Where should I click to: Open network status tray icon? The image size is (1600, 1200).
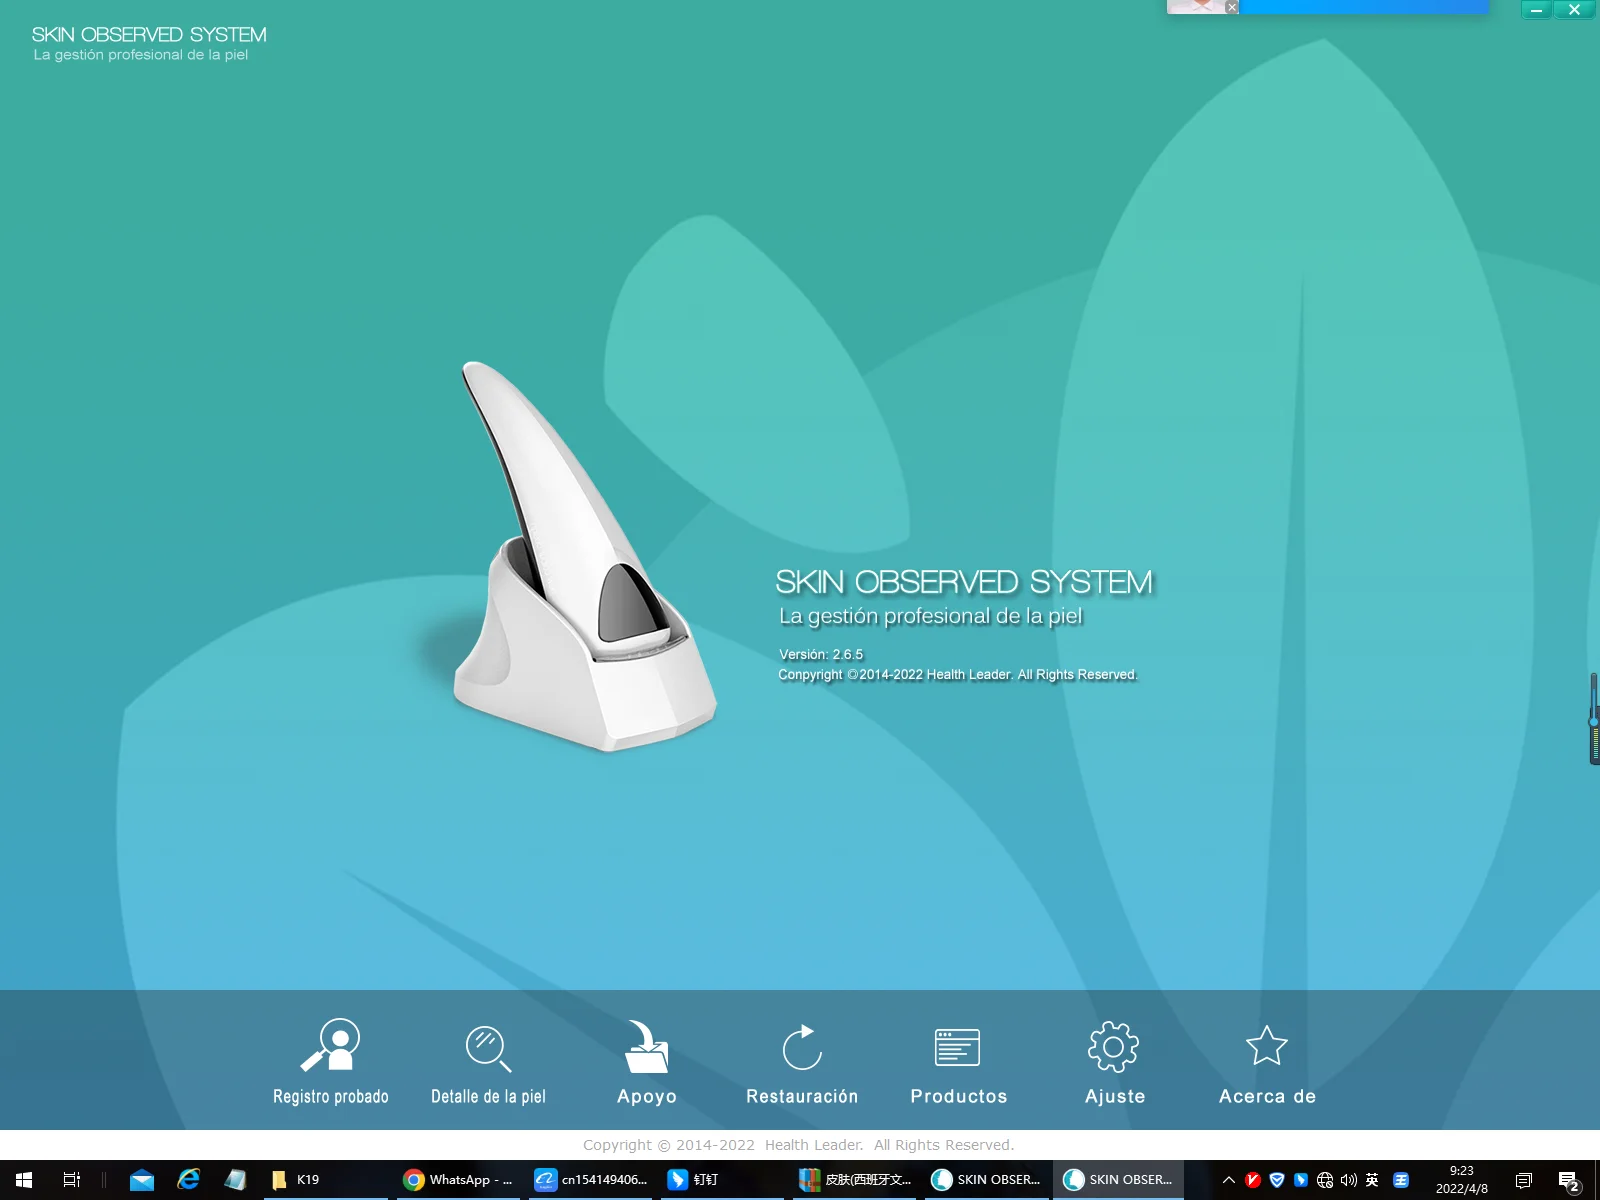click(1325, 1180)
